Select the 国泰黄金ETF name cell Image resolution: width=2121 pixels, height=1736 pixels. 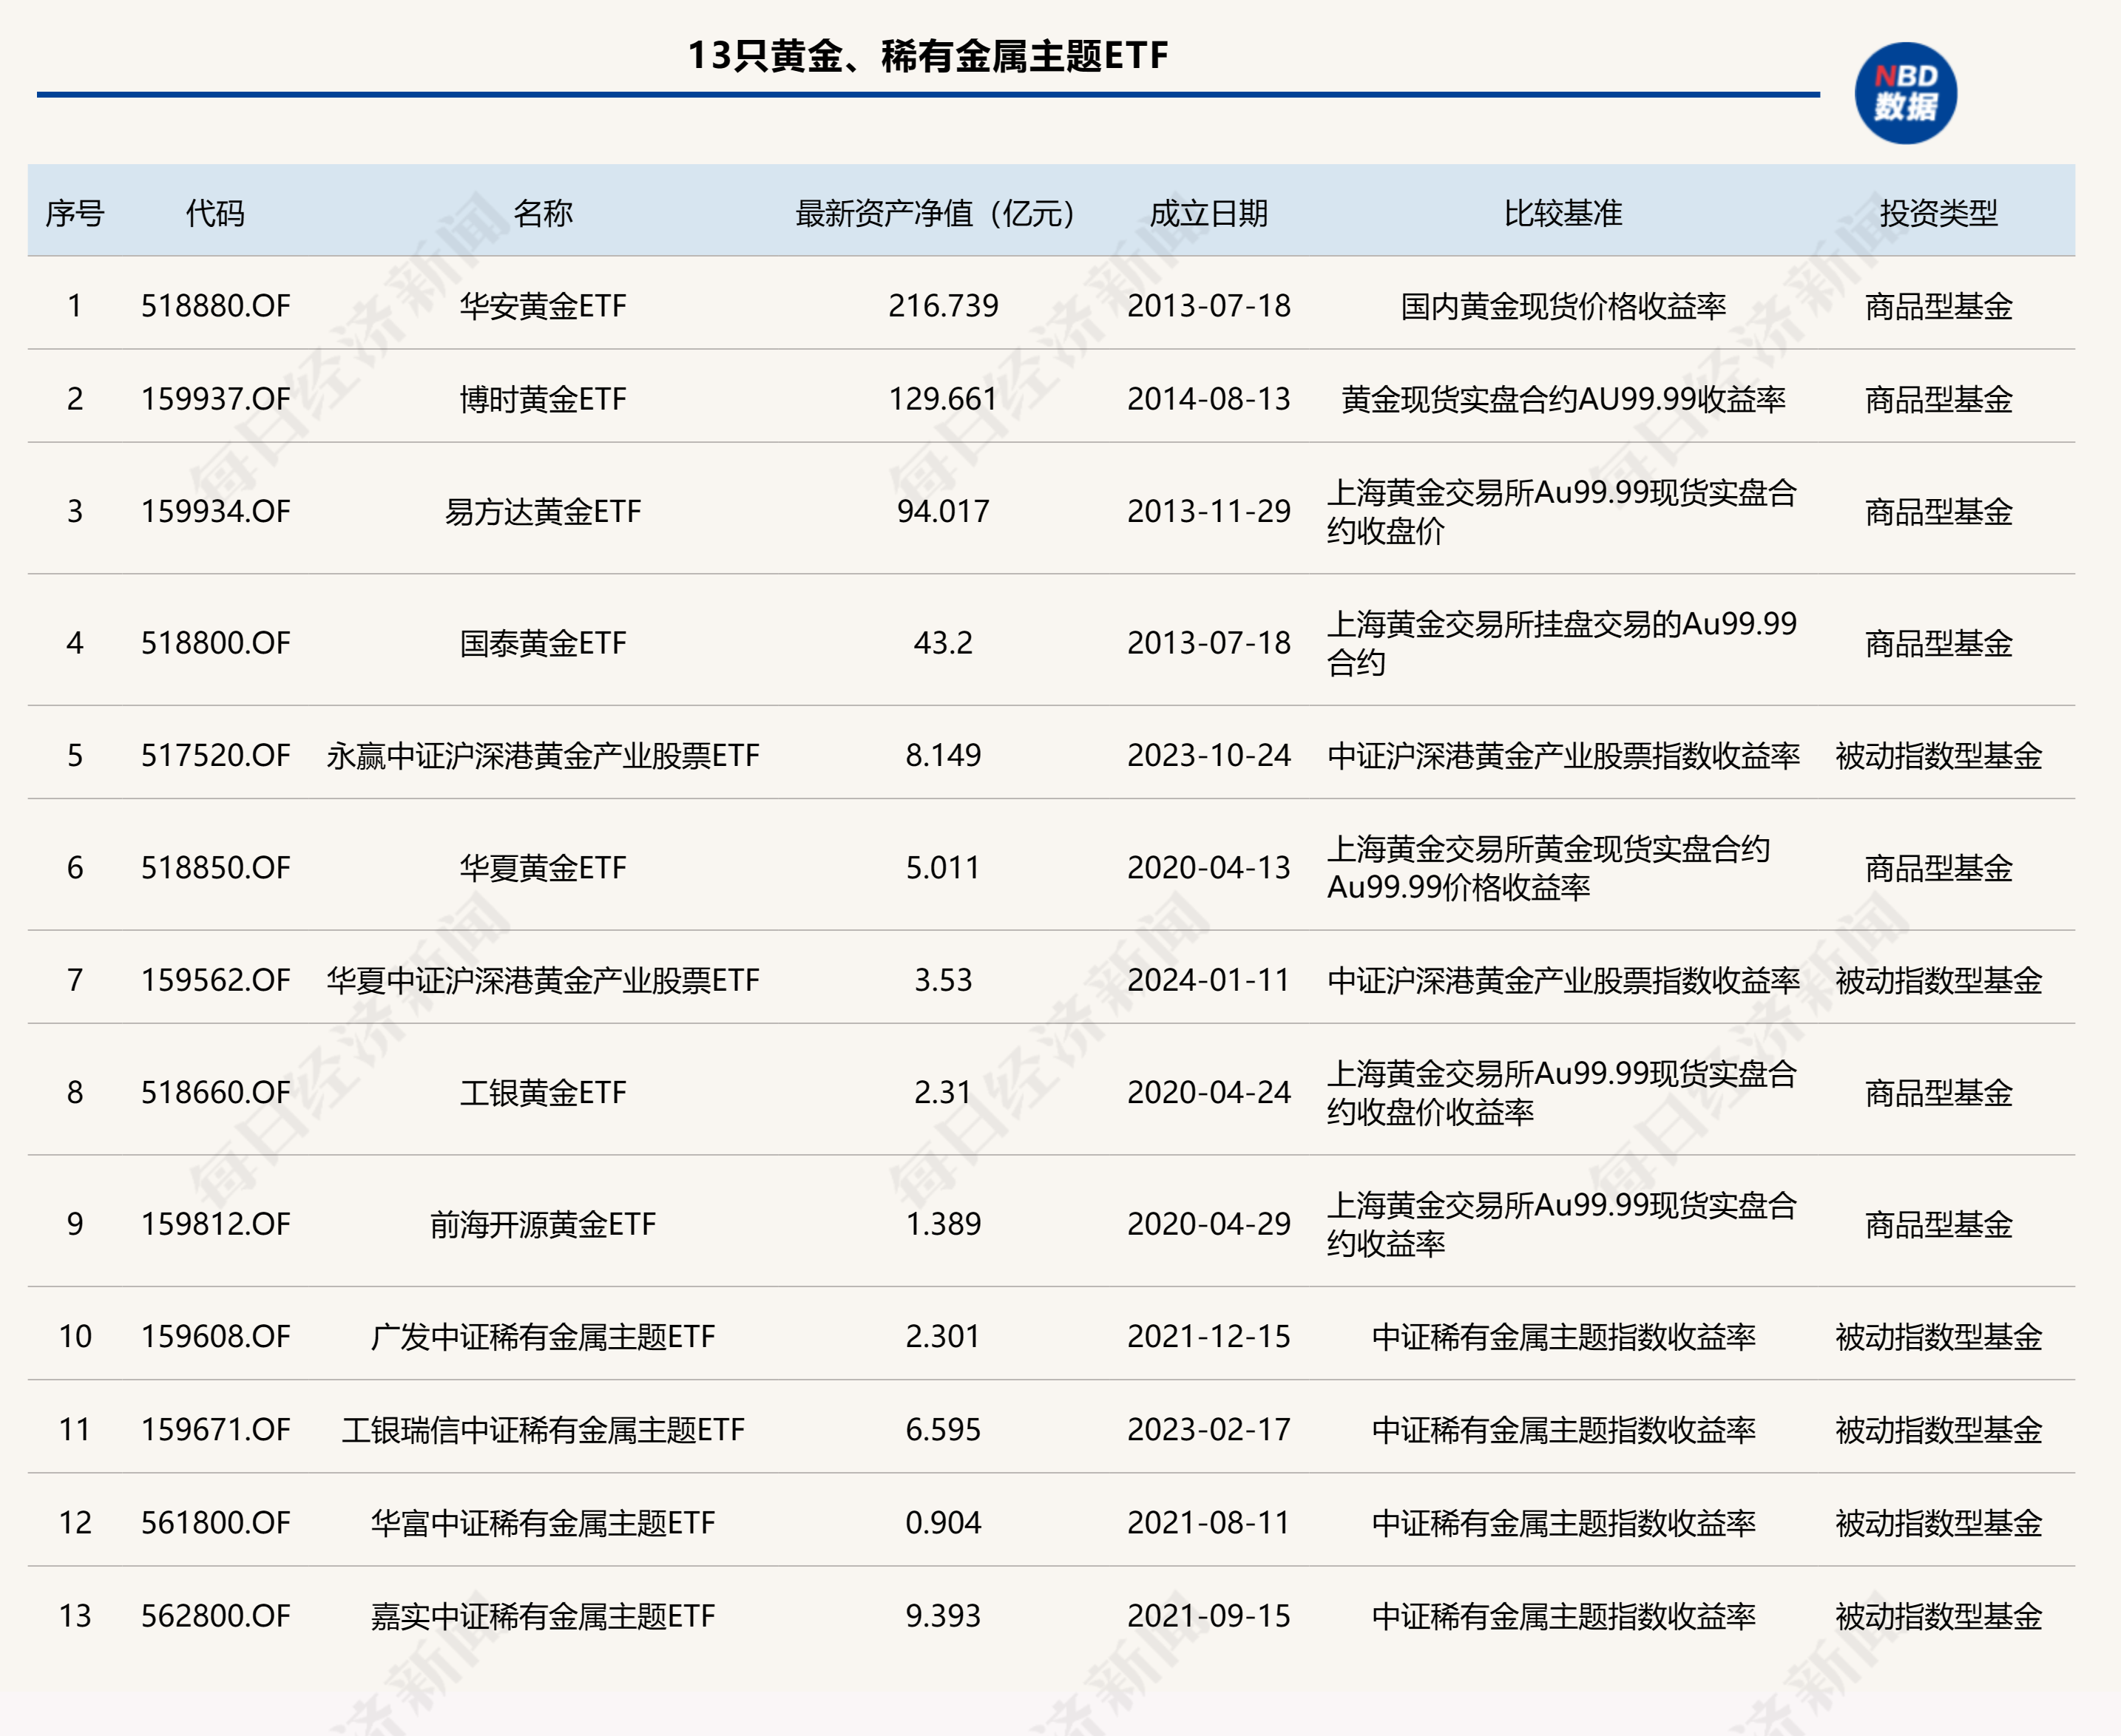click(x=543, y=642)
